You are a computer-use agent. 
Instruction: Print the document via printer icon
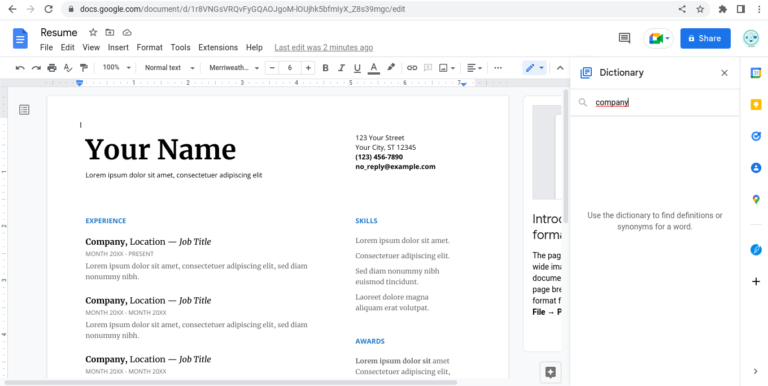tap(52, 68)
